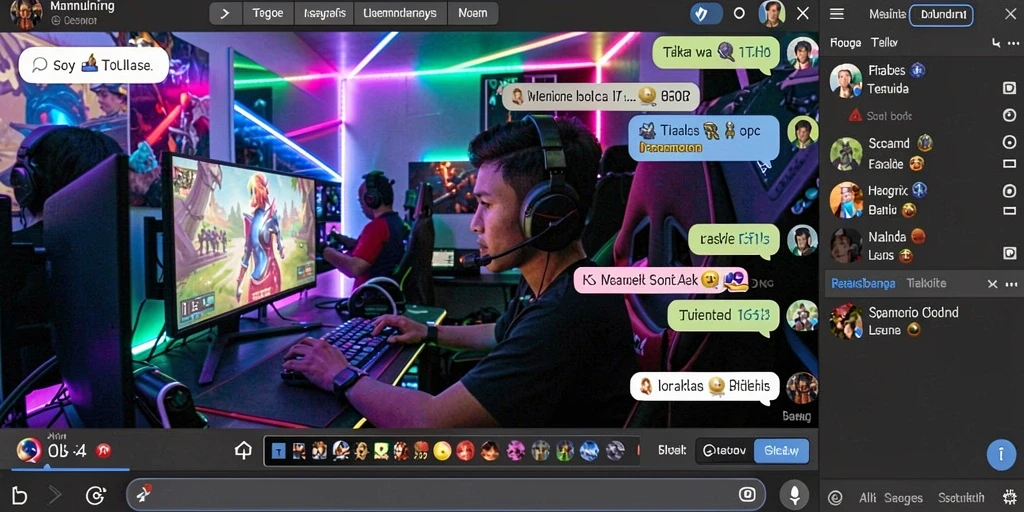Click the Gtatov button
1024x512 pixels.
(x=725, y=451)
